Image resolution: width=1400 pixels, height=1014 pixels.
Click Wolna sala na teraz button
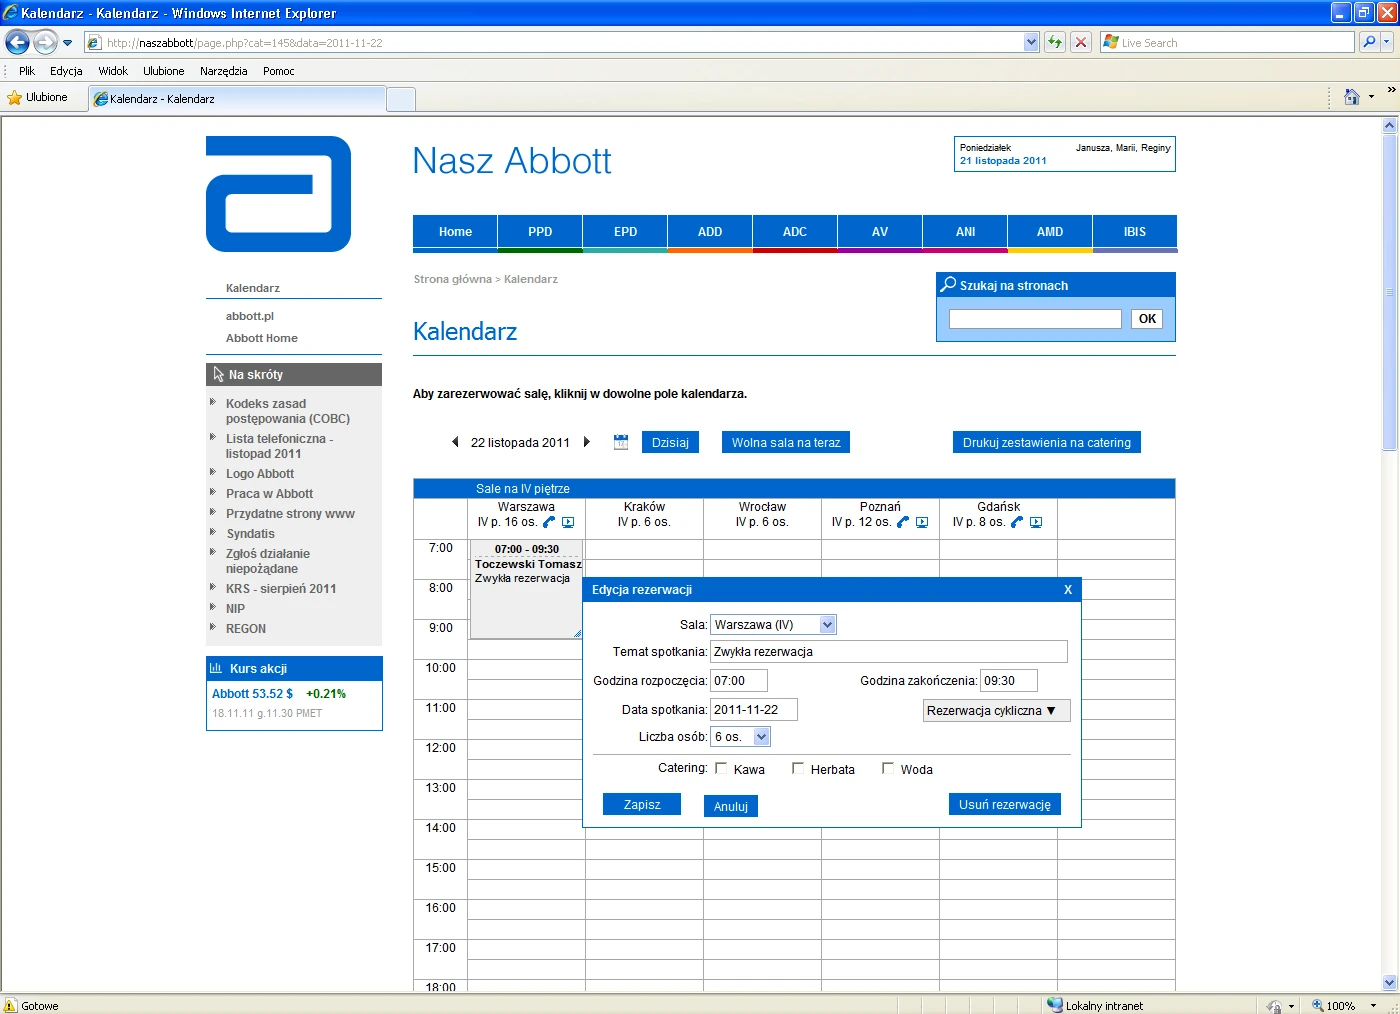[x=786, y=442]
